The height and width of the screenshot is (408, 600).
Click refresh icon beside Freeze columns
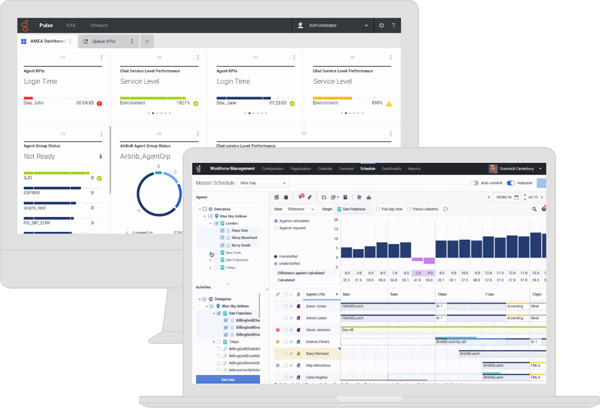tap(445, 209)
